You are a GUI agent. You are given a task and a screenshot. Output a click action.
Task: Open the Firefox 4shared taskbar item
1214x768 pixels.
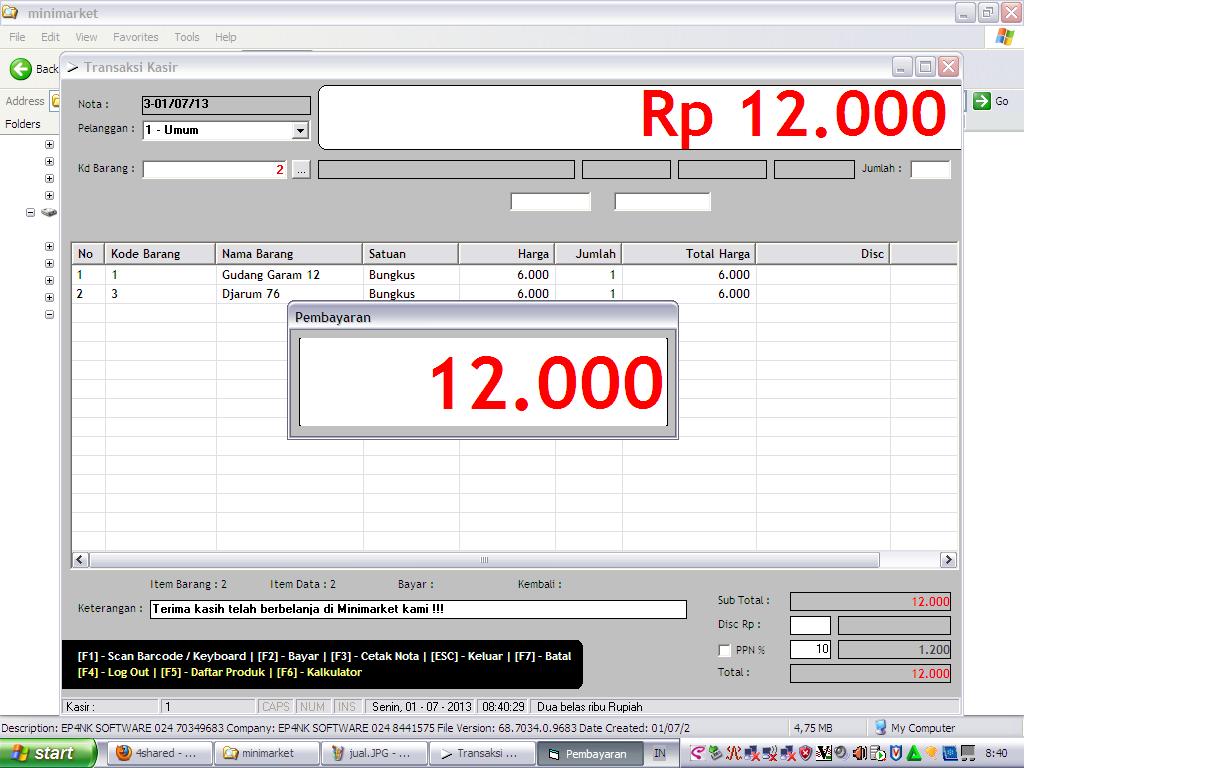click(156, 753)
